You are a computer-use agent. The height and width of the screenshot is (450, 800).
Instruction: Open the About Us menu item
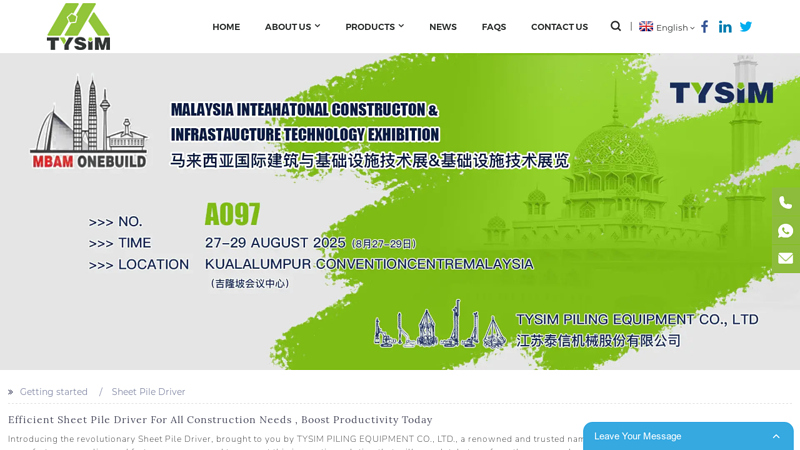click(x=288, y=27)
